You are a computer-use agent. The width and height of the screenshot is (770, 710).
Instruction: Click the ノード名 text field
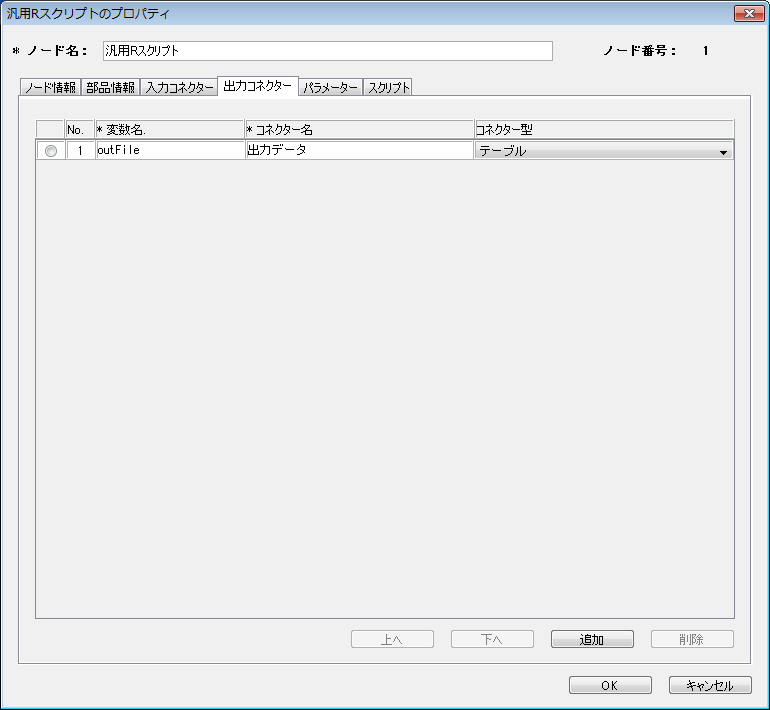327,51
